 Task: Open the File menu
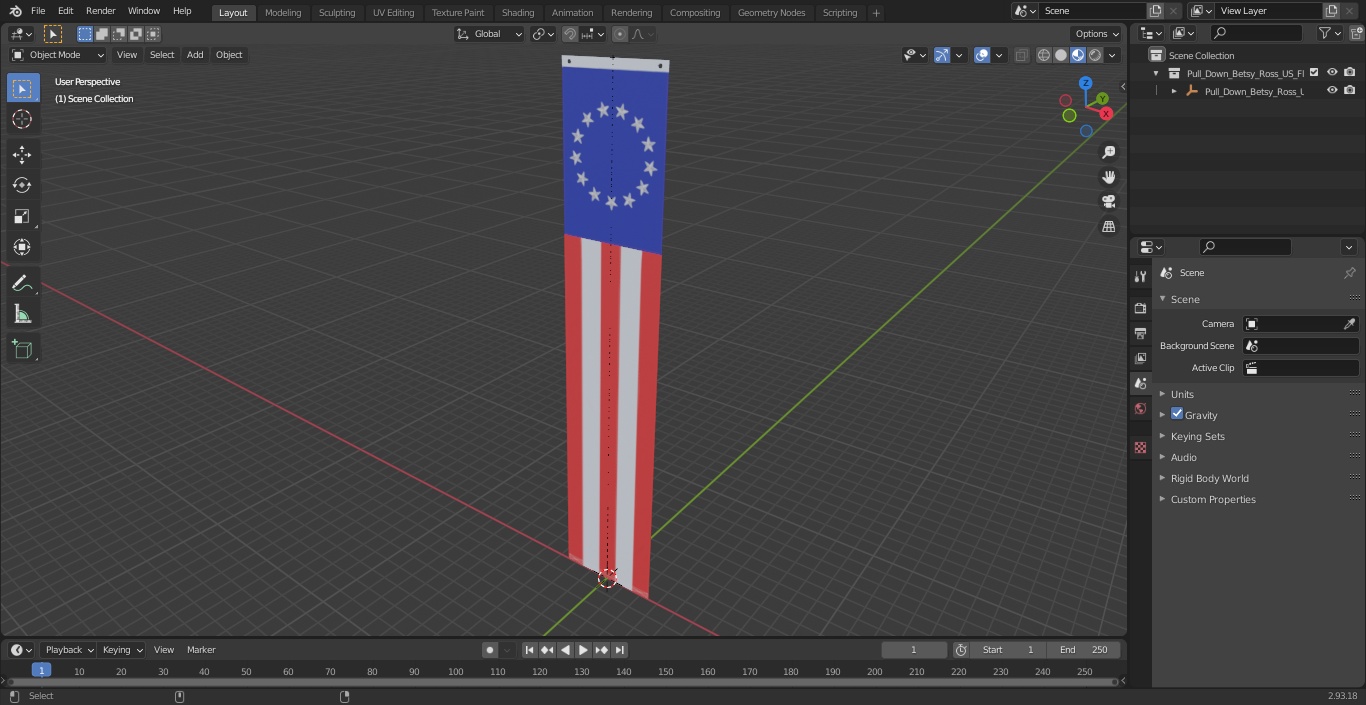38,11
